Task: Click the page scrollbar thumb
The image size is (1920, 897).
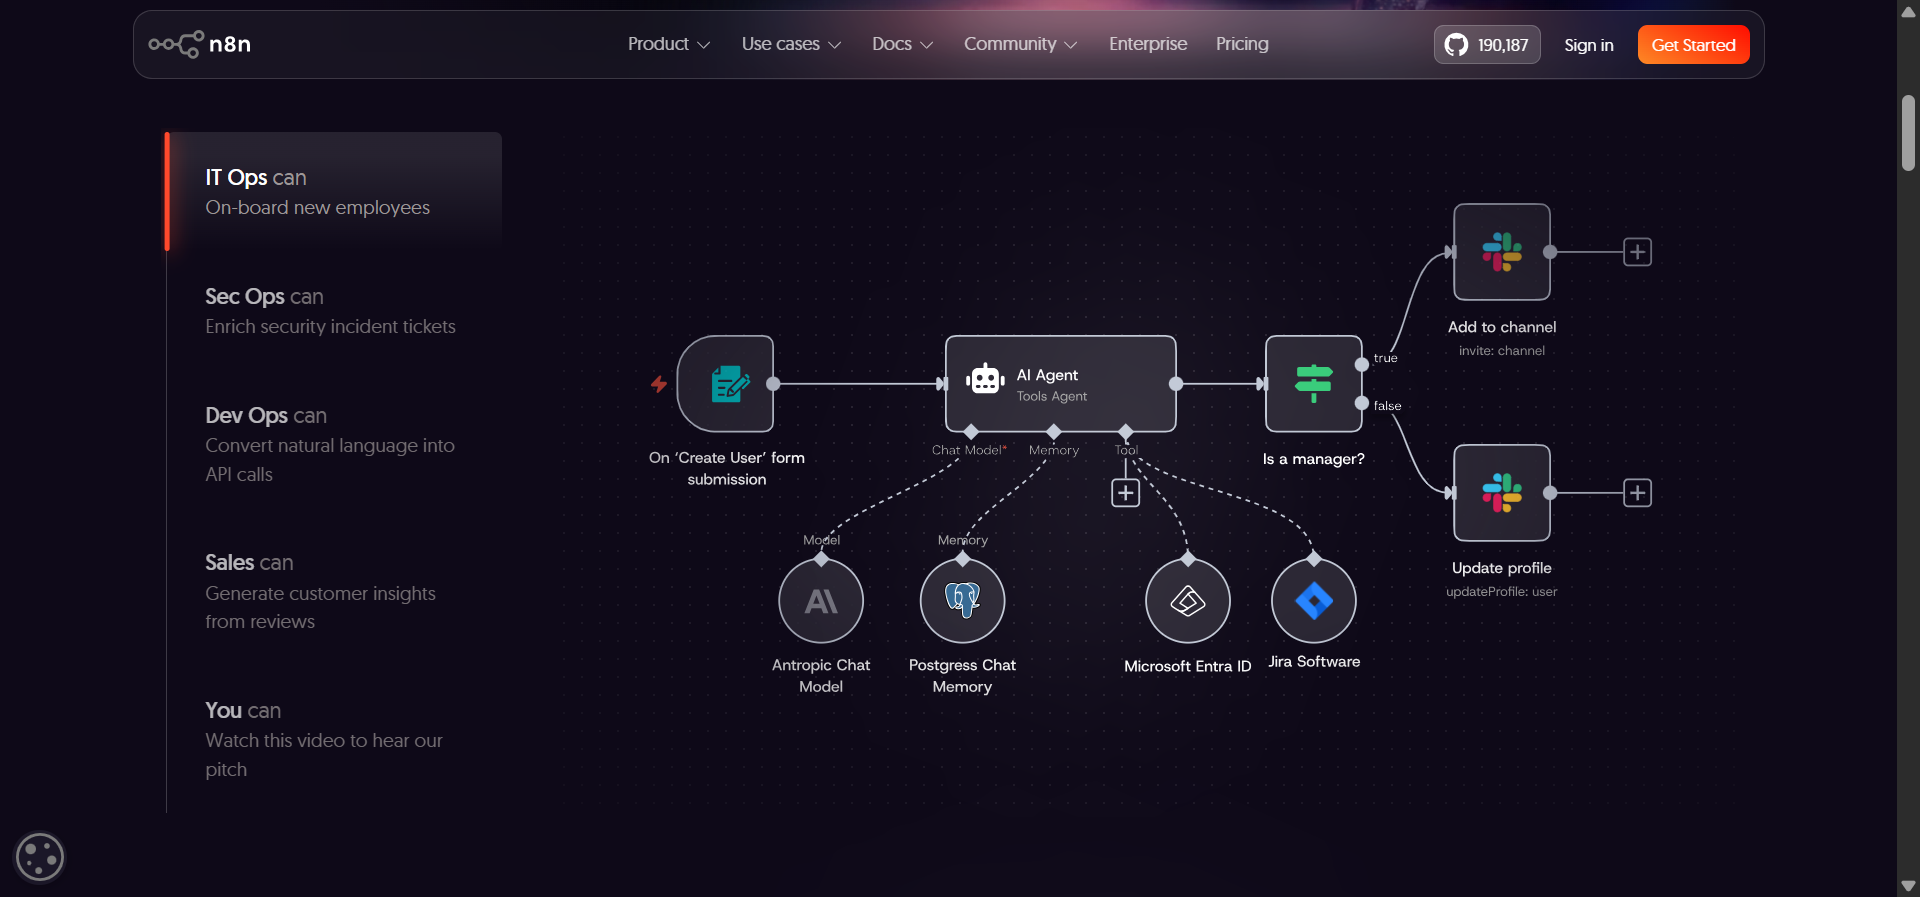Action: [1908, 133]
